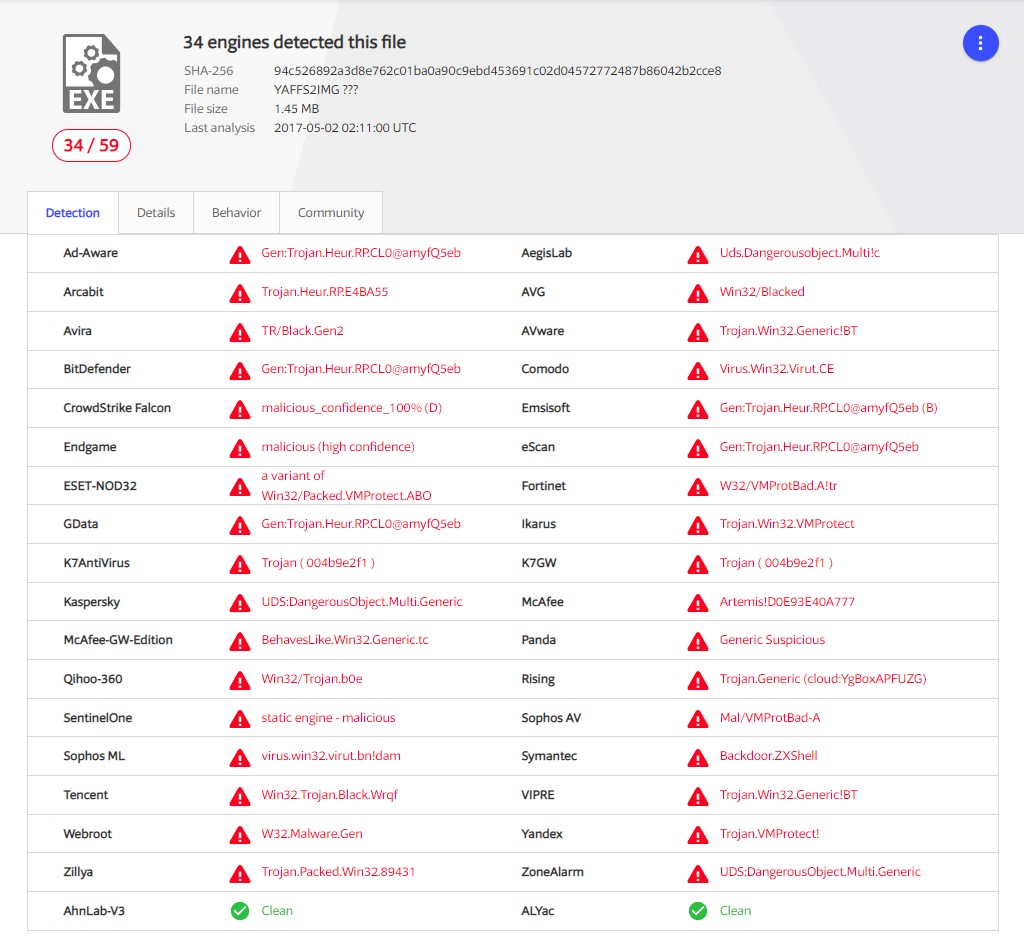Click the Win32.Trojan.Black.Wrqf Tencent result
The image size is (1024, 950).
329,795
